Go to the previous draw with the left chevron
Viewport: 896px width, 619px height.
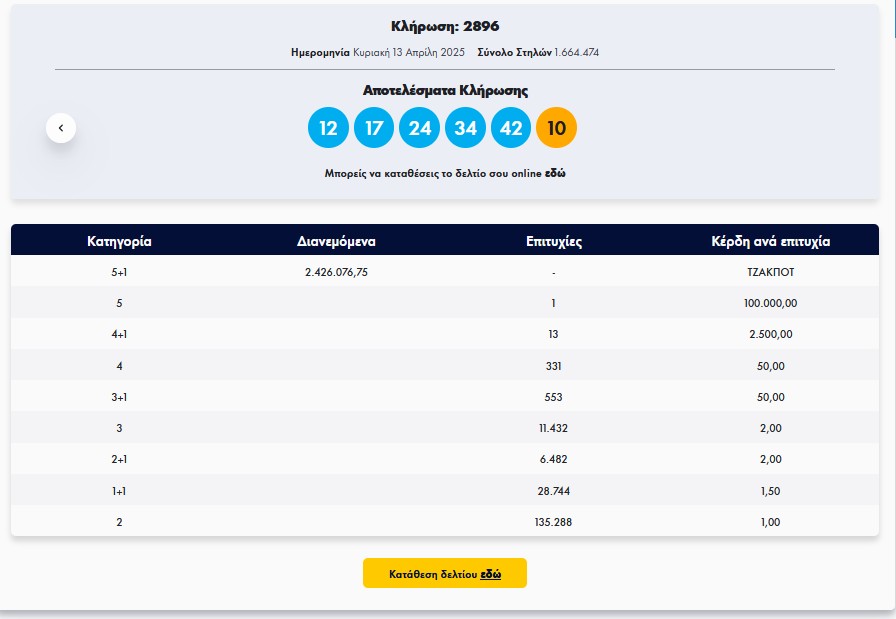click(61, 128)
